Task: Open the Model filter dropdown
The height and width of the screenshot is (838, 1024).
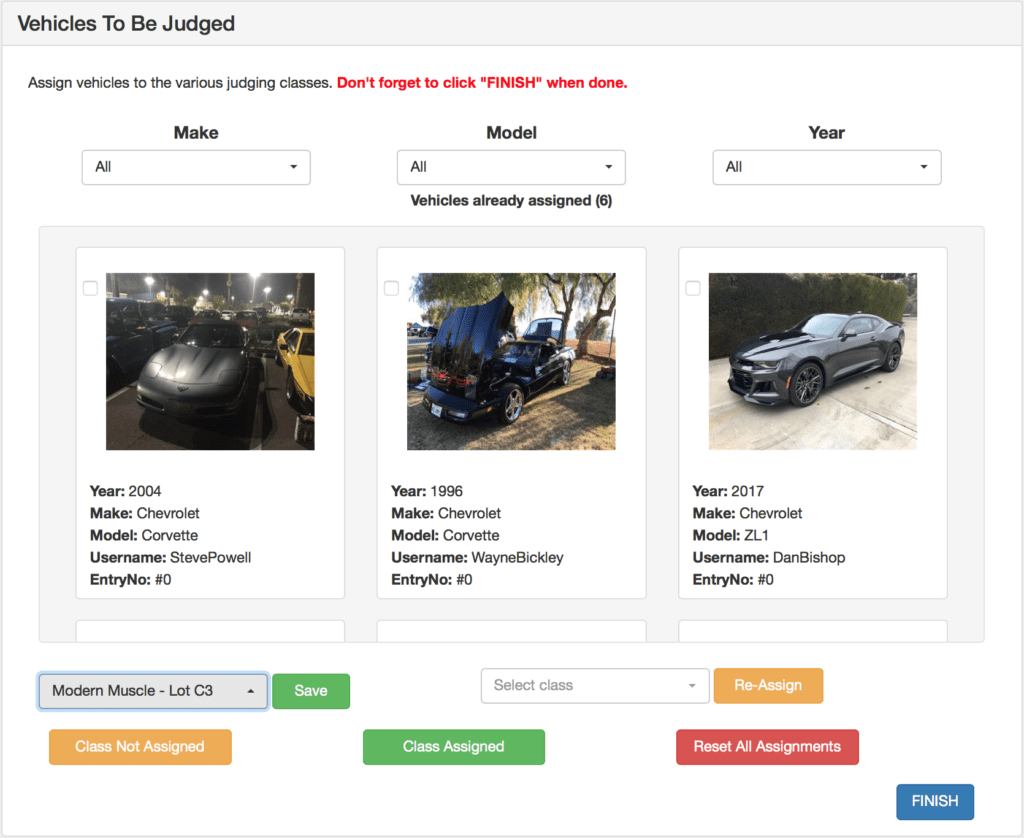Action: coord(511,167)
